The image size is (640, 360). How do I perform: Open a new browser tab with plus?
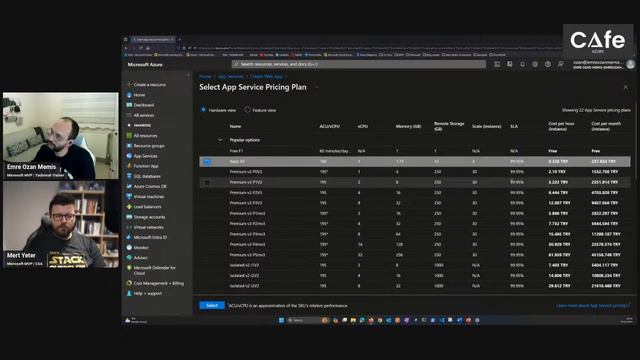(180, 40)
